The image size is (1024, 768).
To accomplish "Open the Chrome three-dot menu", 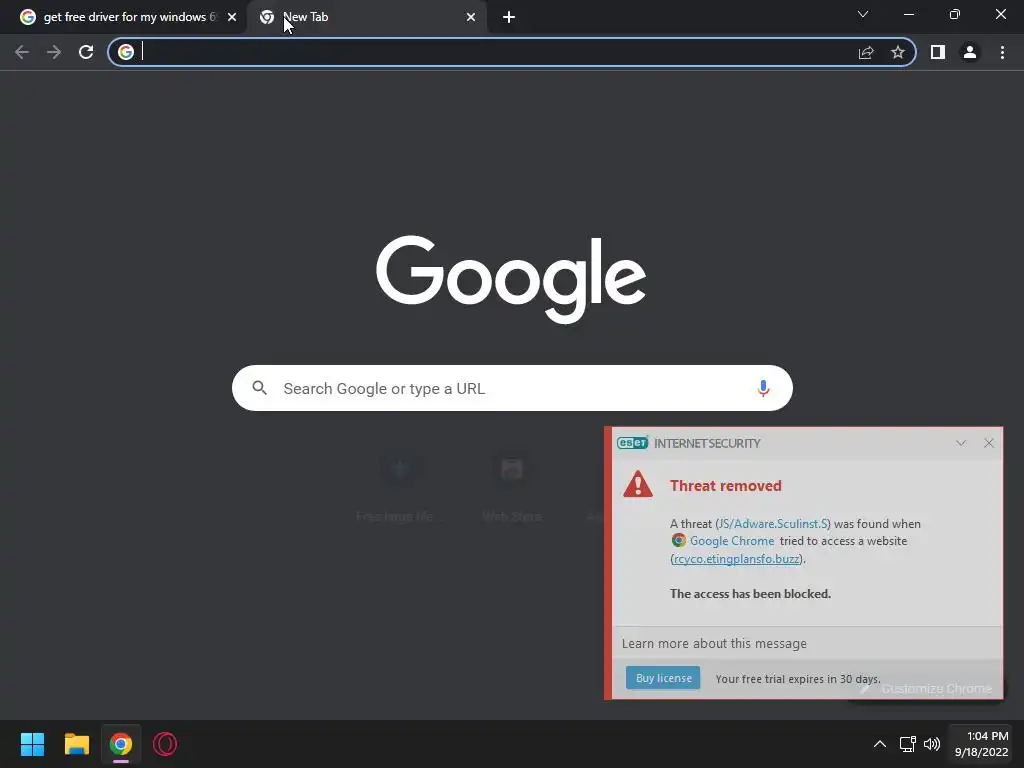I will [x=1002, y=52].
